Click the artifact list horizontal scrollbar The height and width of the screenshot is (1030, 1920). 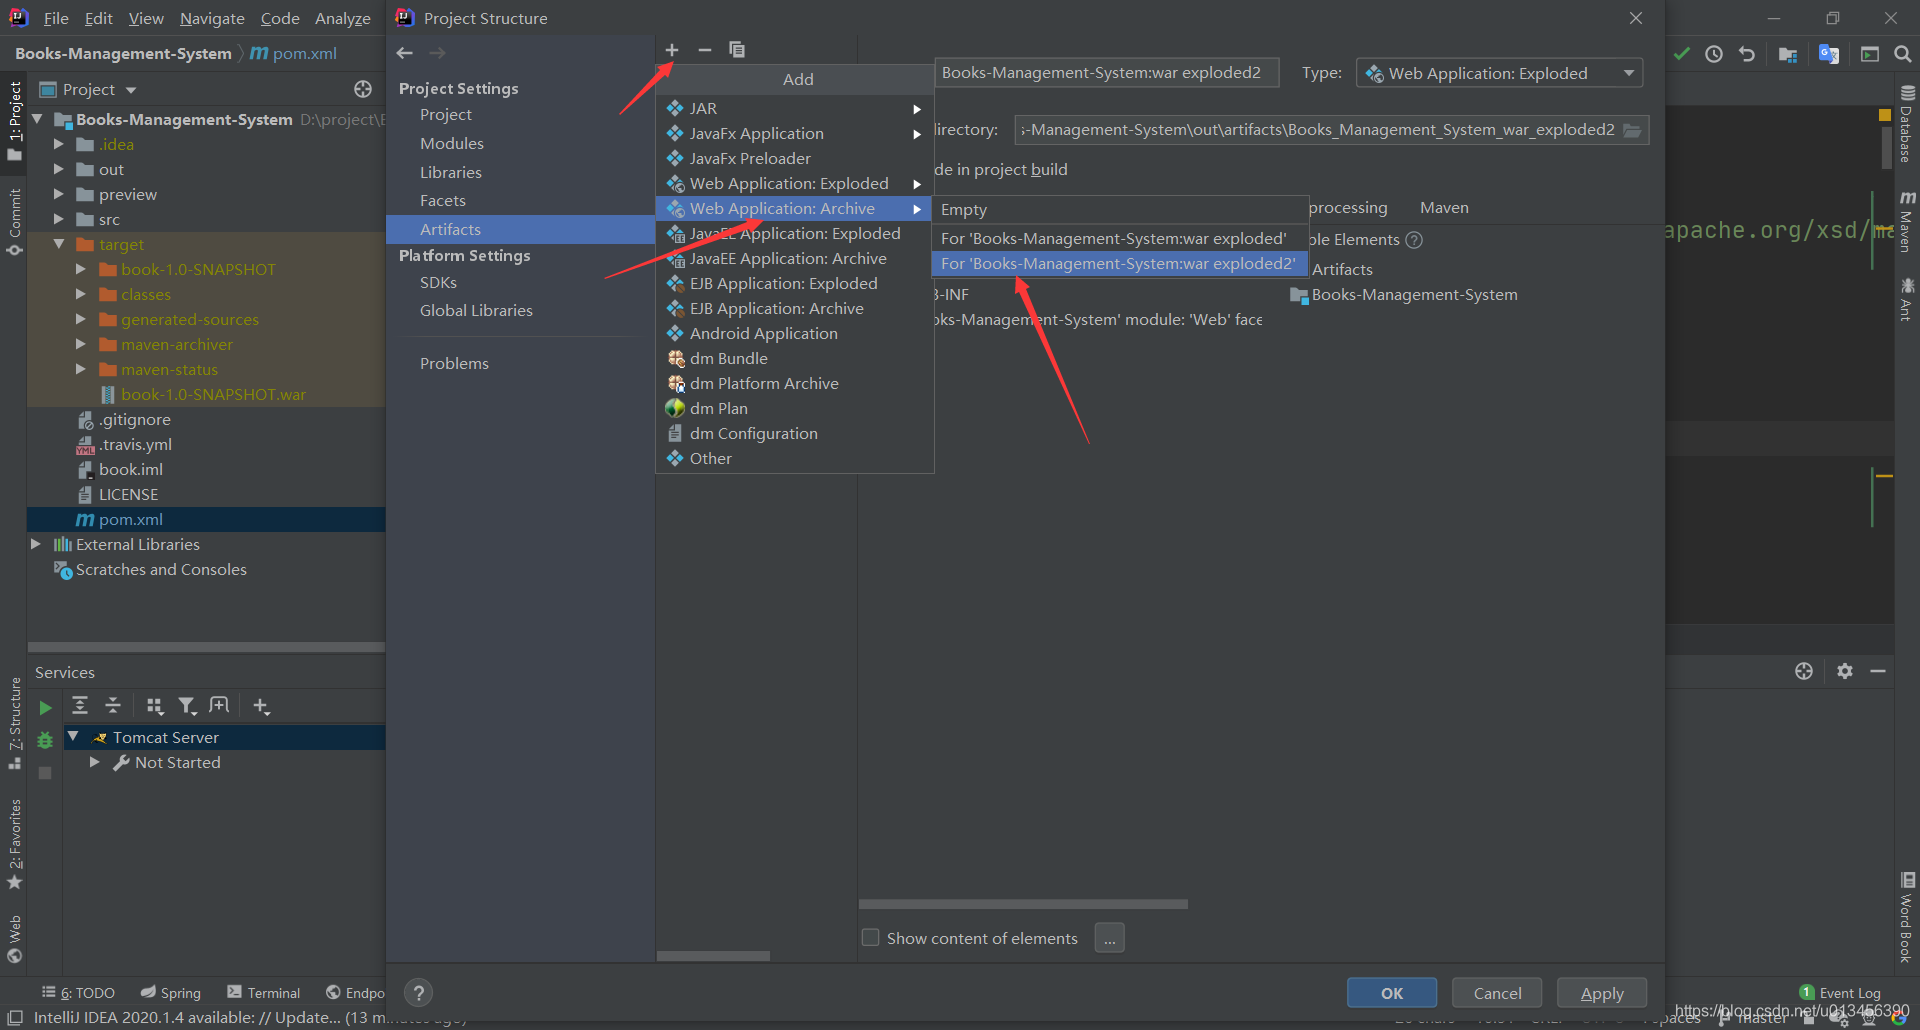coord(713,956)
